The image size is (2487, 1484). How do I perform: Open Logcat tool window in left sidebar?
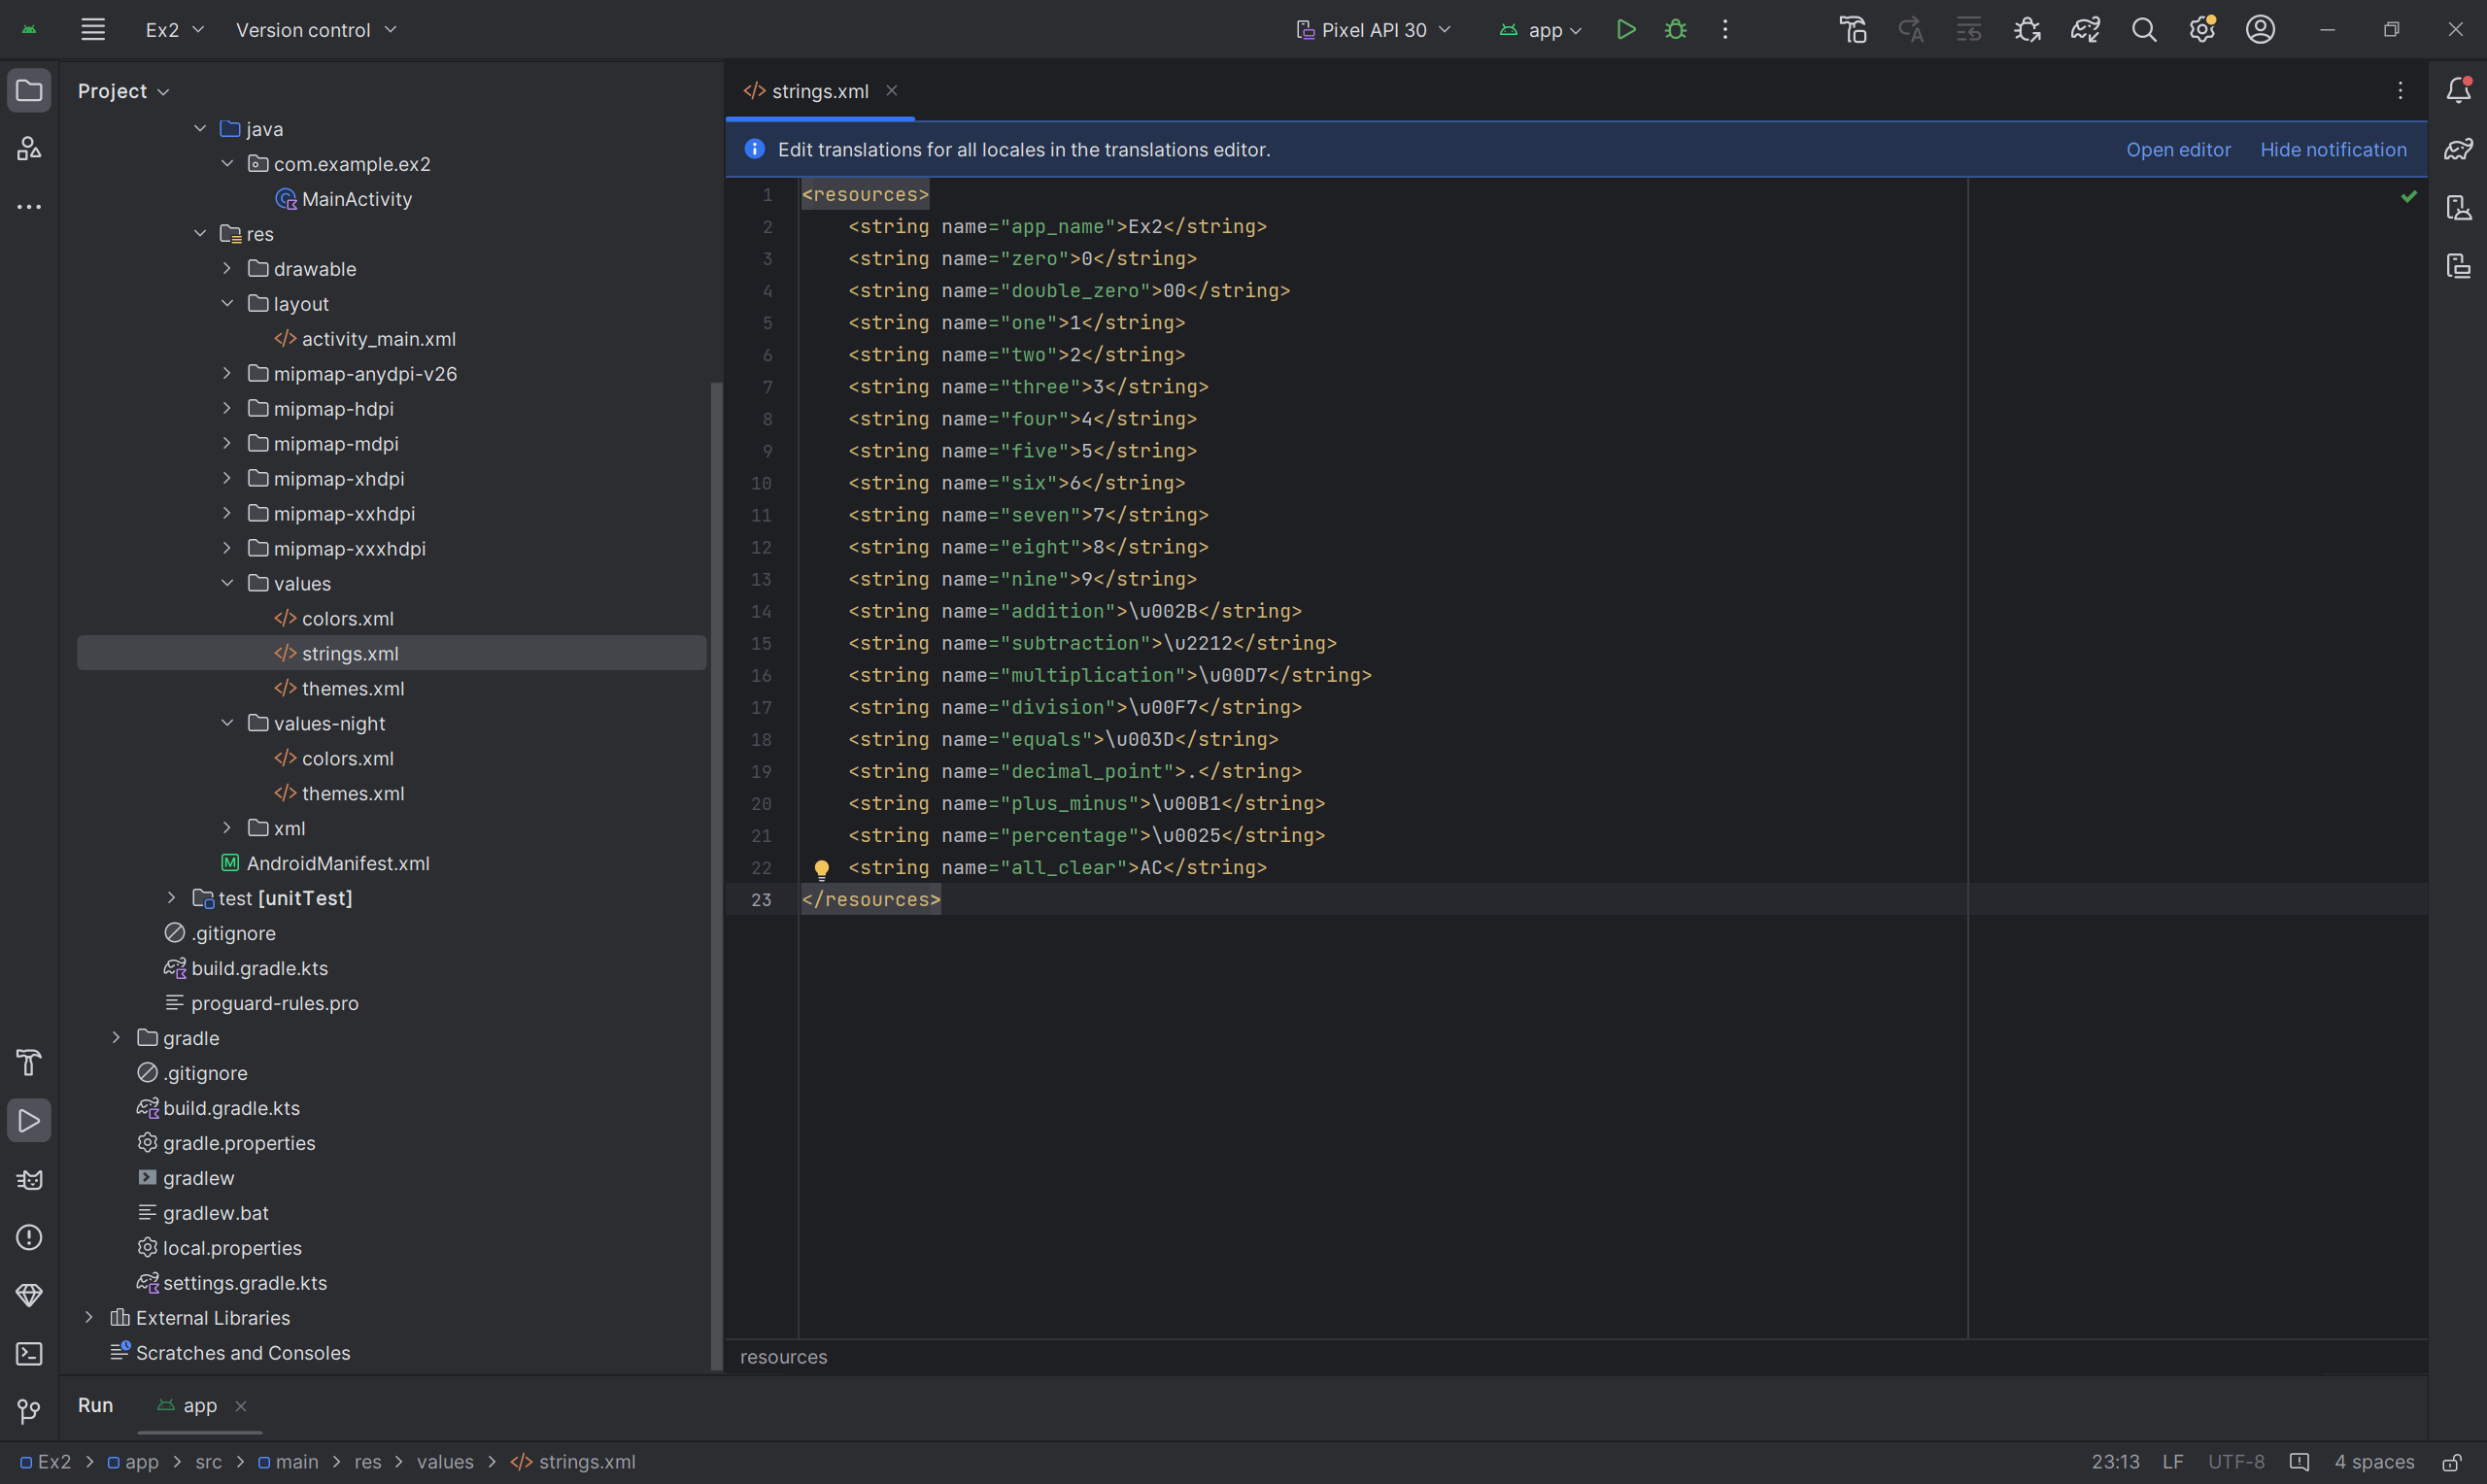[x=29, y=1180]
